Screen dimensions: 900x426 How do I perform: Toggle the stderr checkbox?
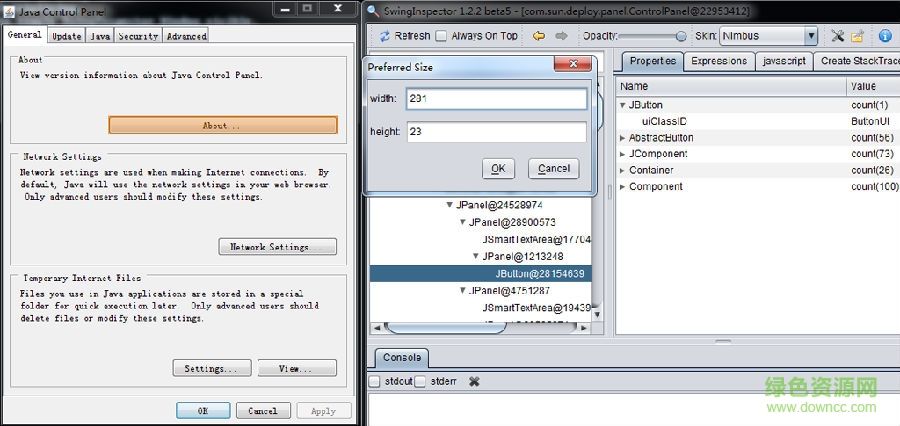[x=421, y=381]
